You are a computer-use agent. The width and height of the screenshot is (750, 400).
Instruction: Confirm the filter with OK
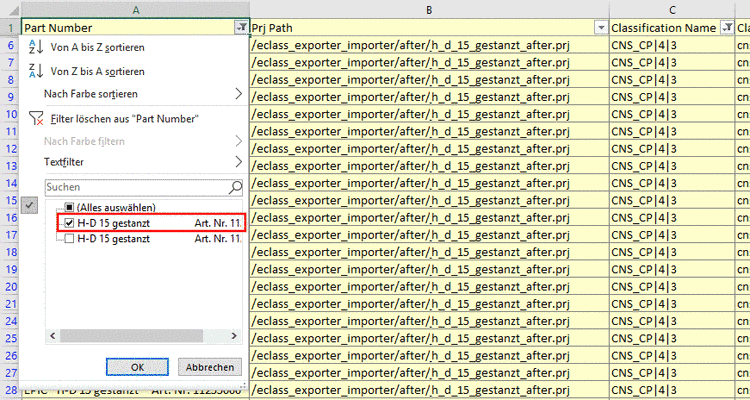[138, 367]
